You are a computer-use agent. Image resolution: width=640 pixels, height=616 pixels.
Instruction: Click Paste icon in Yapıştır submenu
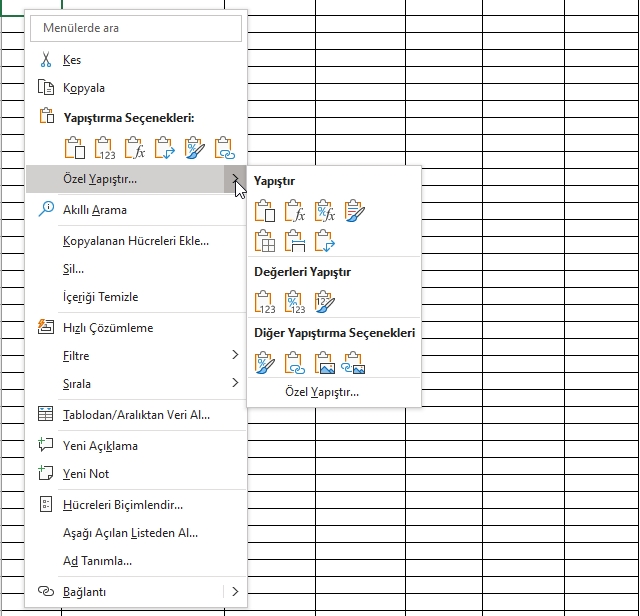click(264, 211)
